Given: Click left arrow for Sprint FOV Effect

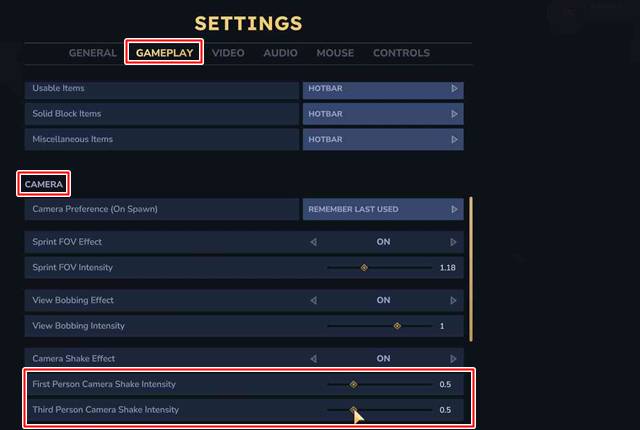Looking at the screenshot, I should click(x=313, y=242).
